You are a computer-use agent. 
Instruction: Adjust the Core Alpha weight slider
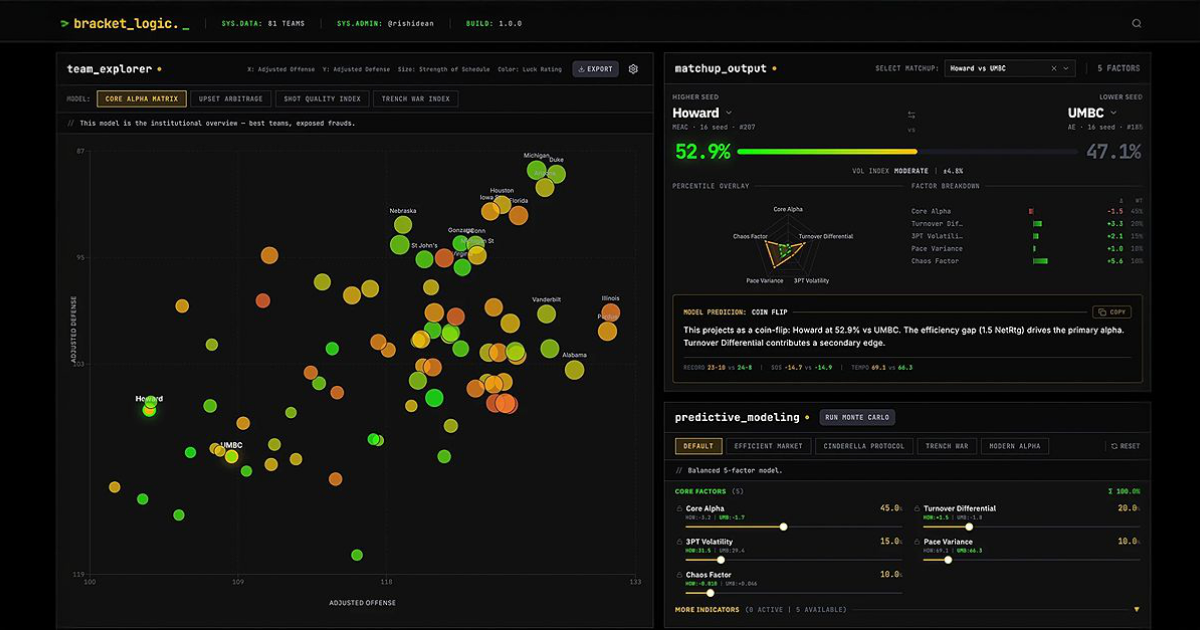point(783,525)
